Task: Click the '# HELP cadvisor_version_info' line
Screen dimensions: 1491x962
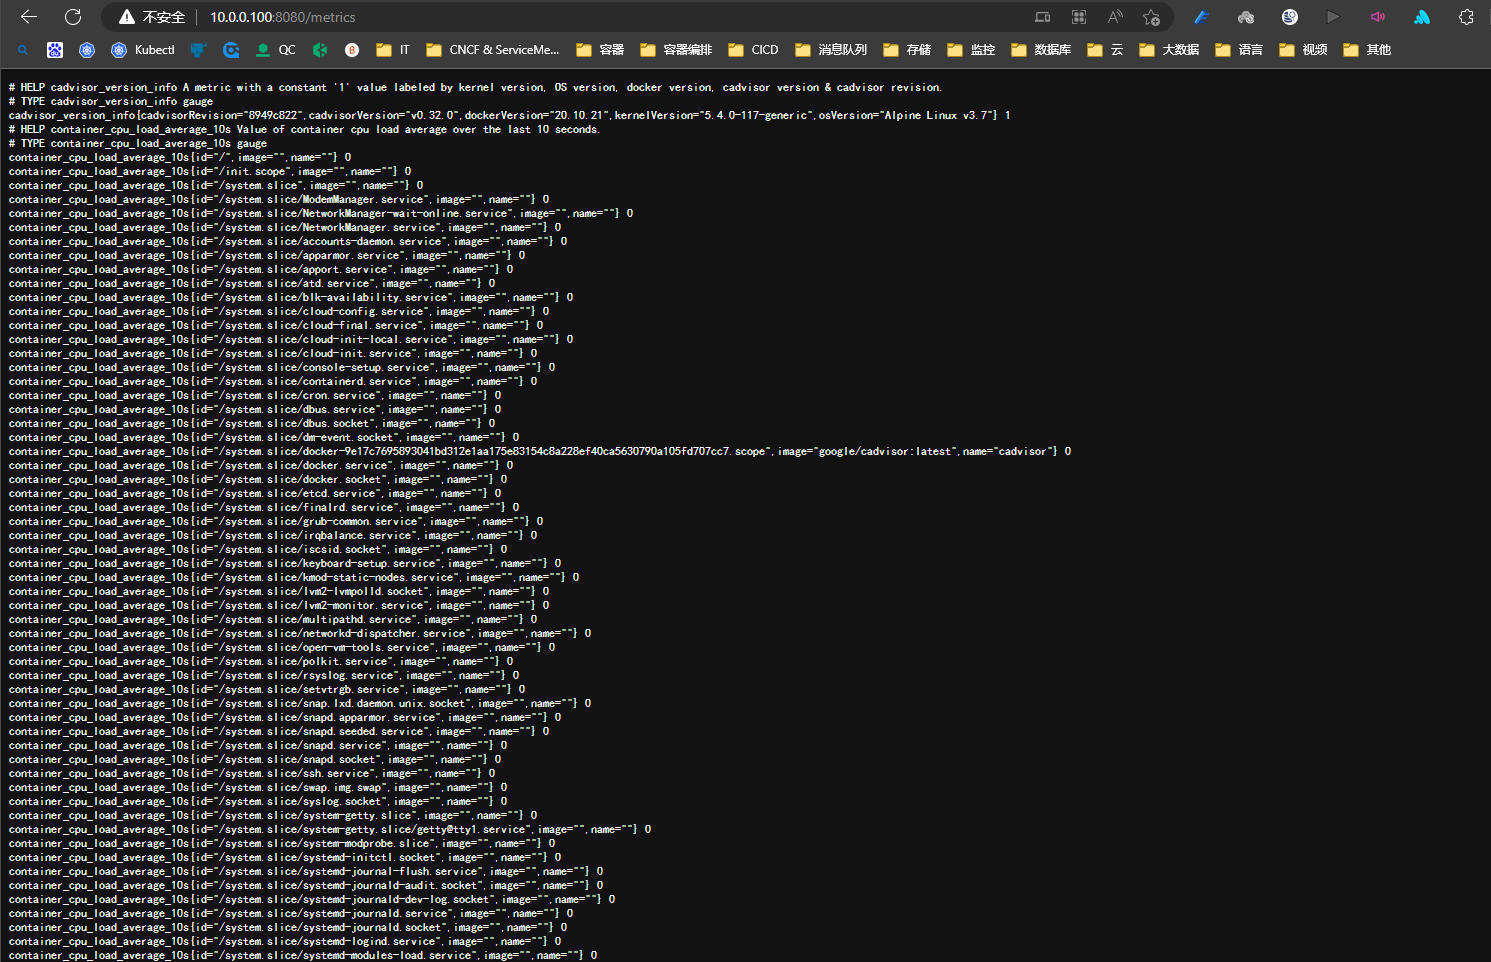Action: click(476, 87)
